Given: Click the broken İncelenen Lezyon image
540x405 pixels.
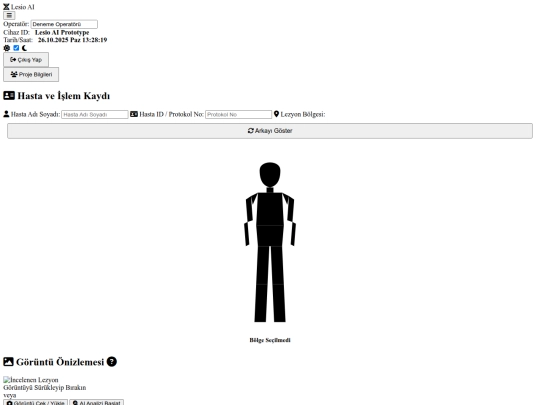Looking at the screenshot, I should [x=31, y=380].
